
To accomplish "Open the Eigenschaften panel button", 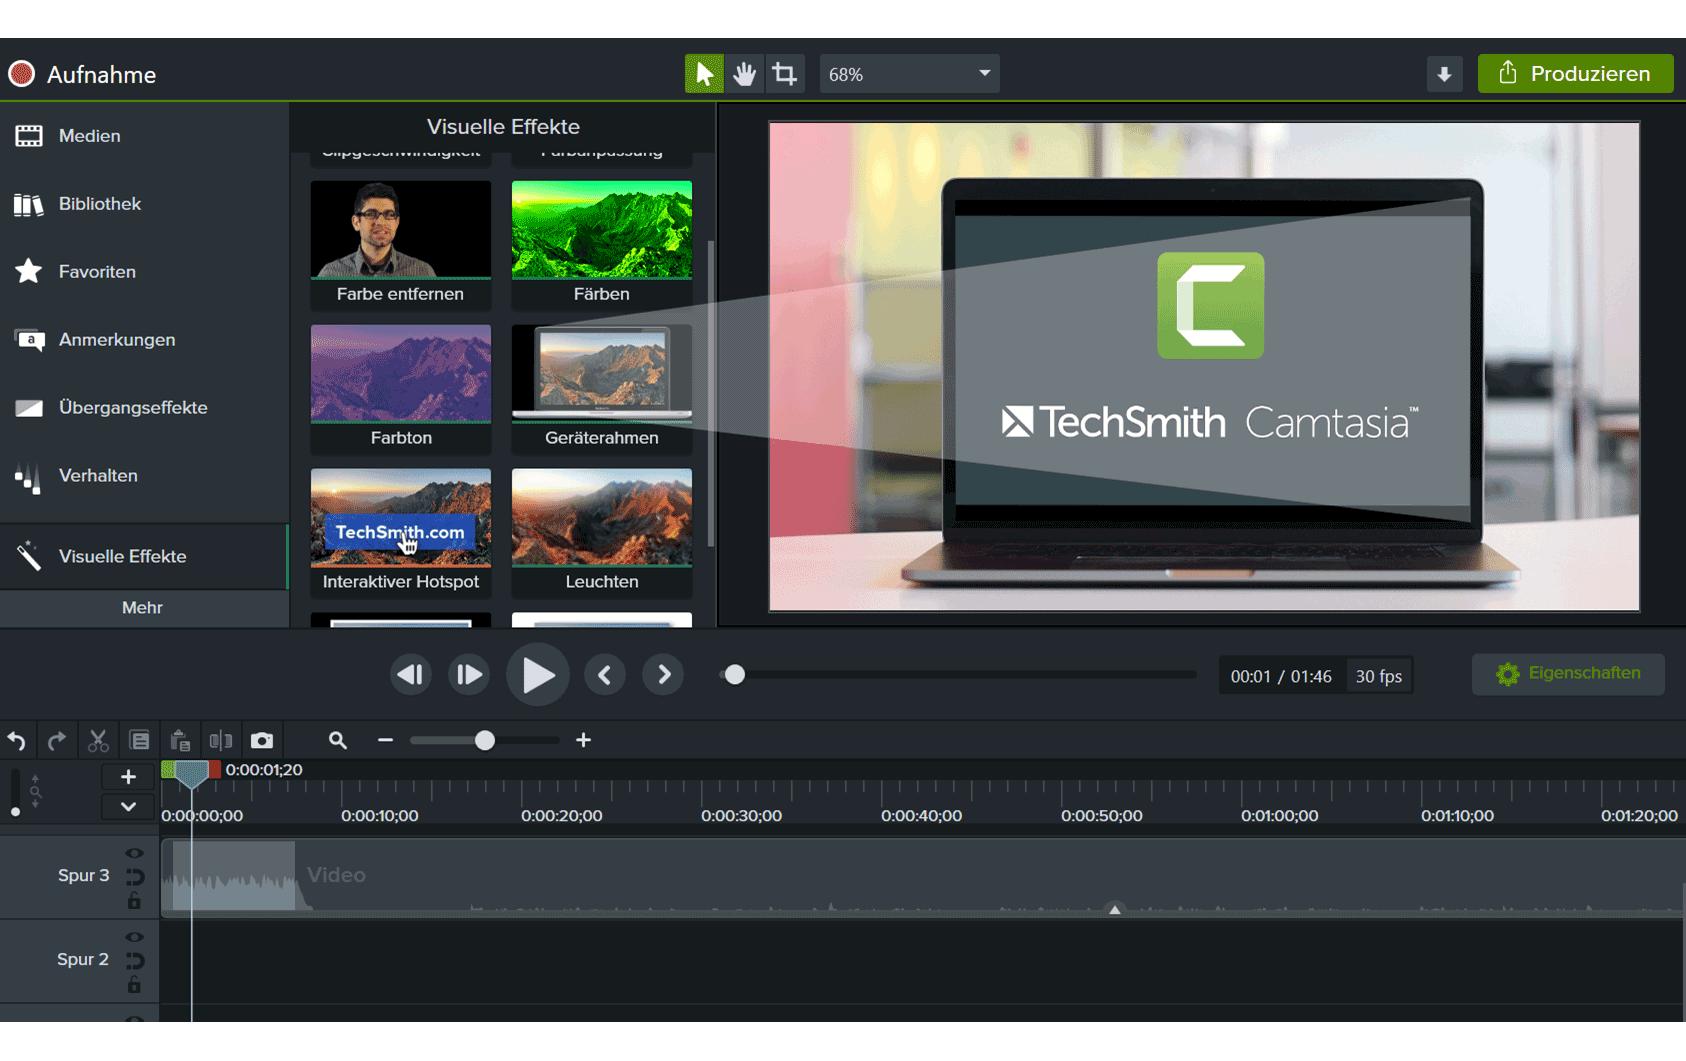I will 1567,674.
